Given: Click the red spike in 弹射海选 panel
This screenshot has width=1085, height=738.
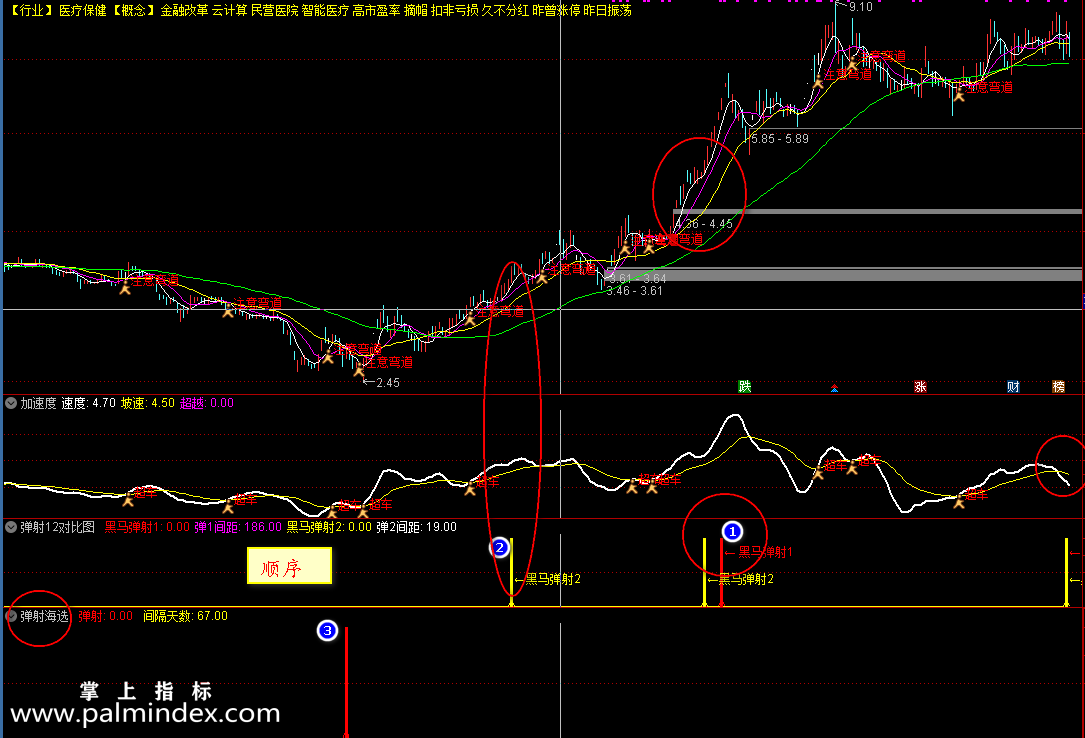Looking at the screenshot, I should coord(346,682).
